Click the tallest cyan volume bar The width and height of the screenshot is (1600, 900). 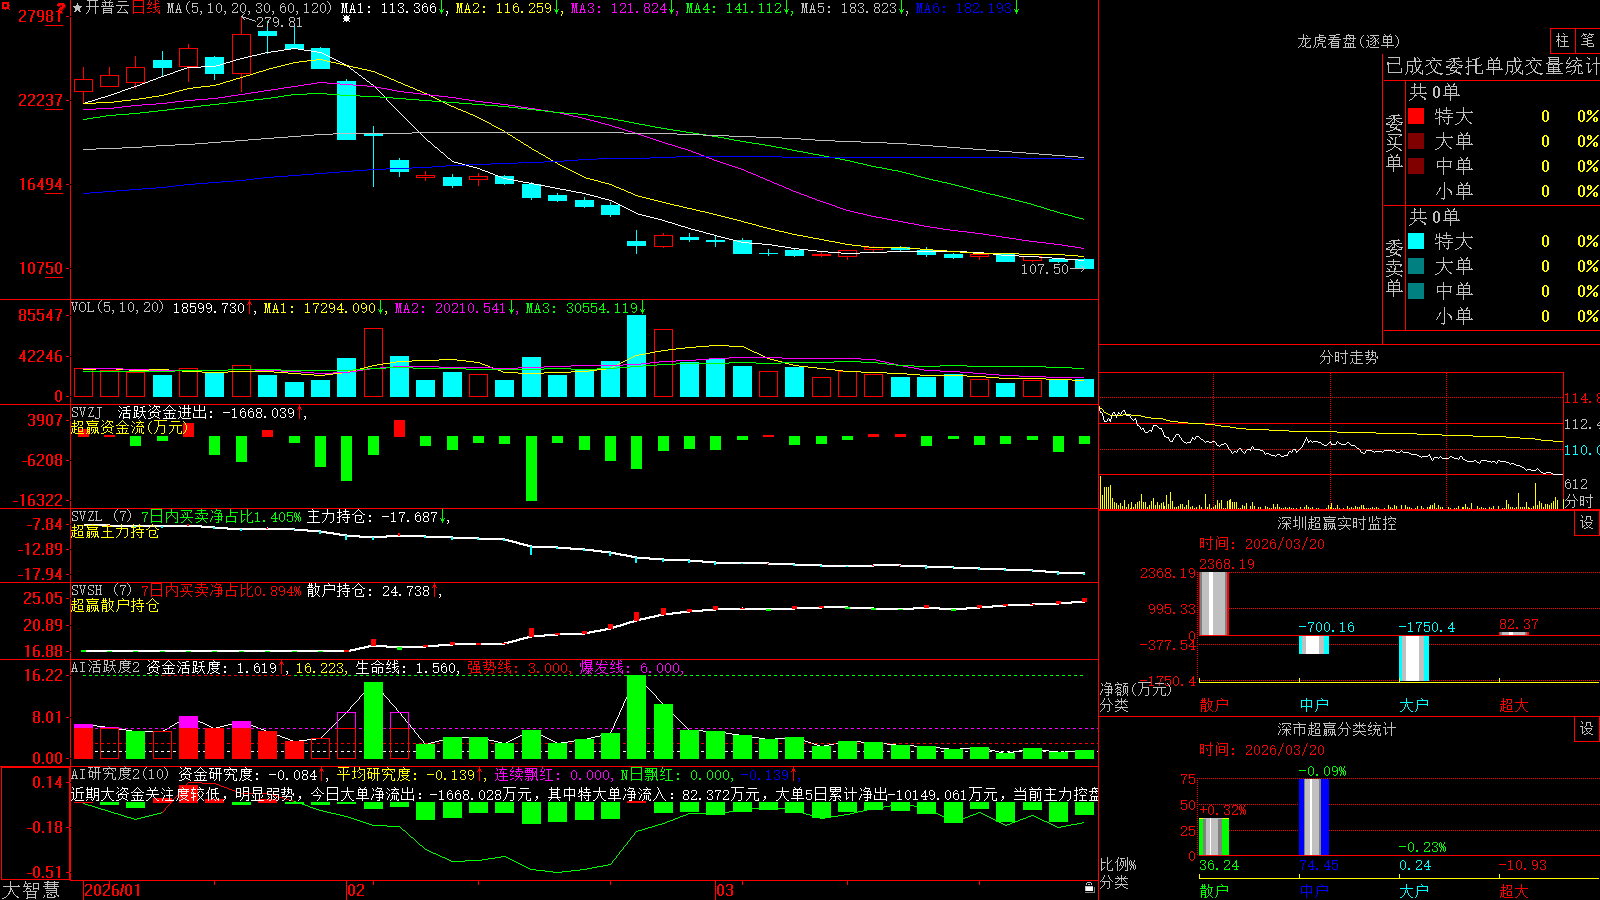[x=636, y=356]
